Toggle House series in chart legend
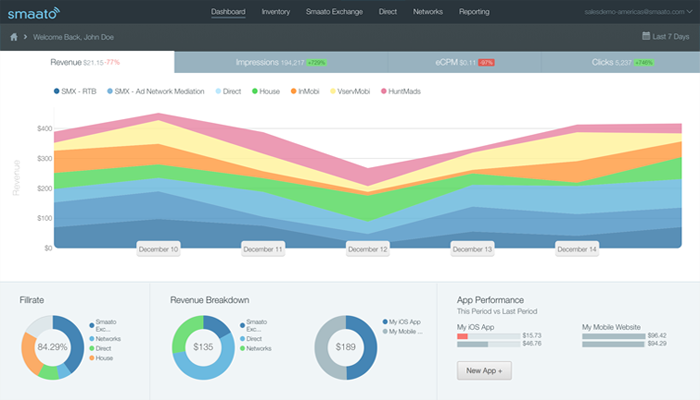 (x=266, y=91)
